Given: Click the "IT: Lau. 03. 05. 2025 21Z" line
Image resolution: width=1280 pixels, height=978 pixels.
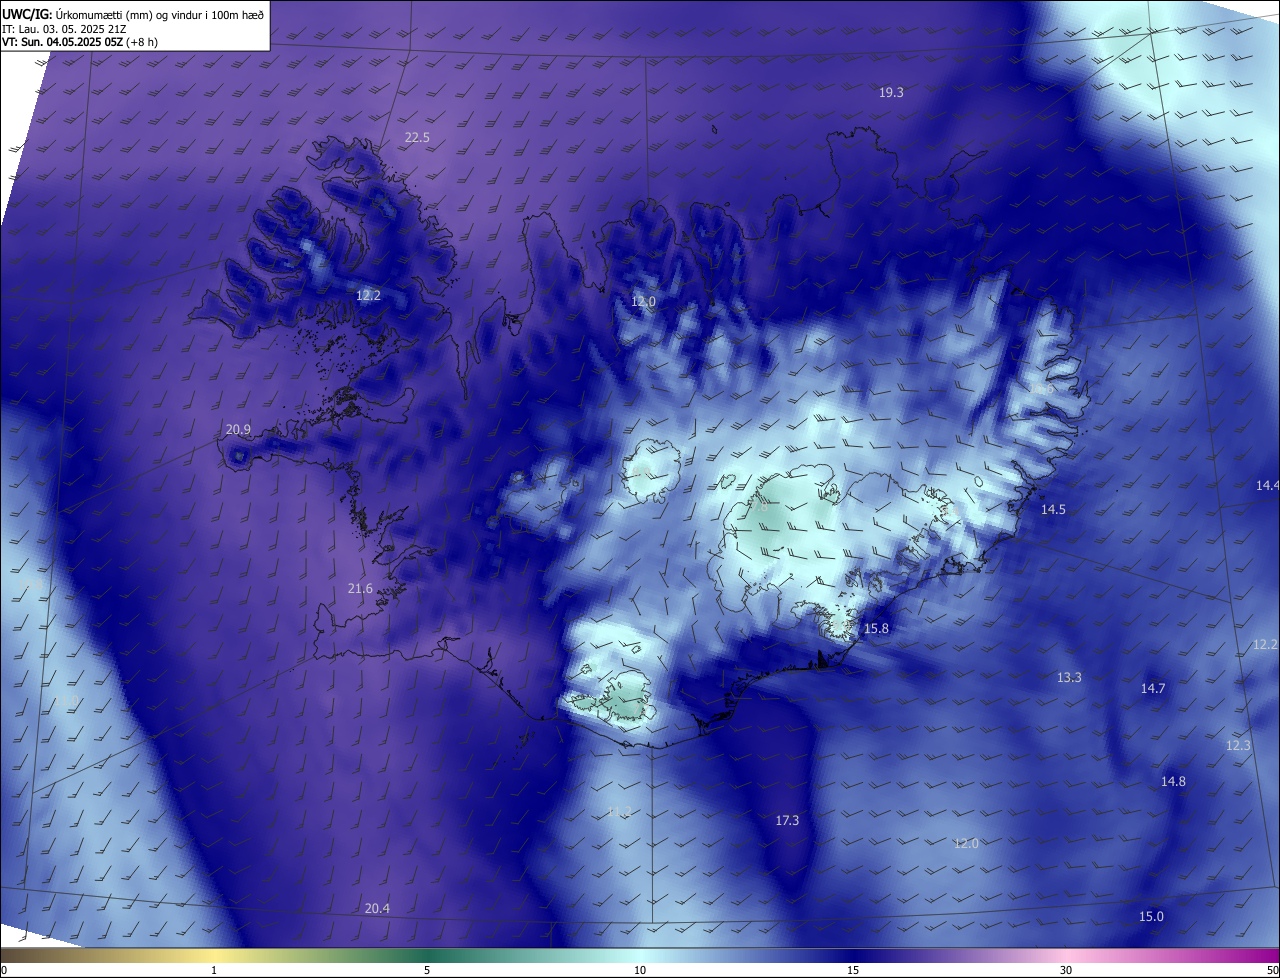Looking at the screenshot, I should 63,28.
